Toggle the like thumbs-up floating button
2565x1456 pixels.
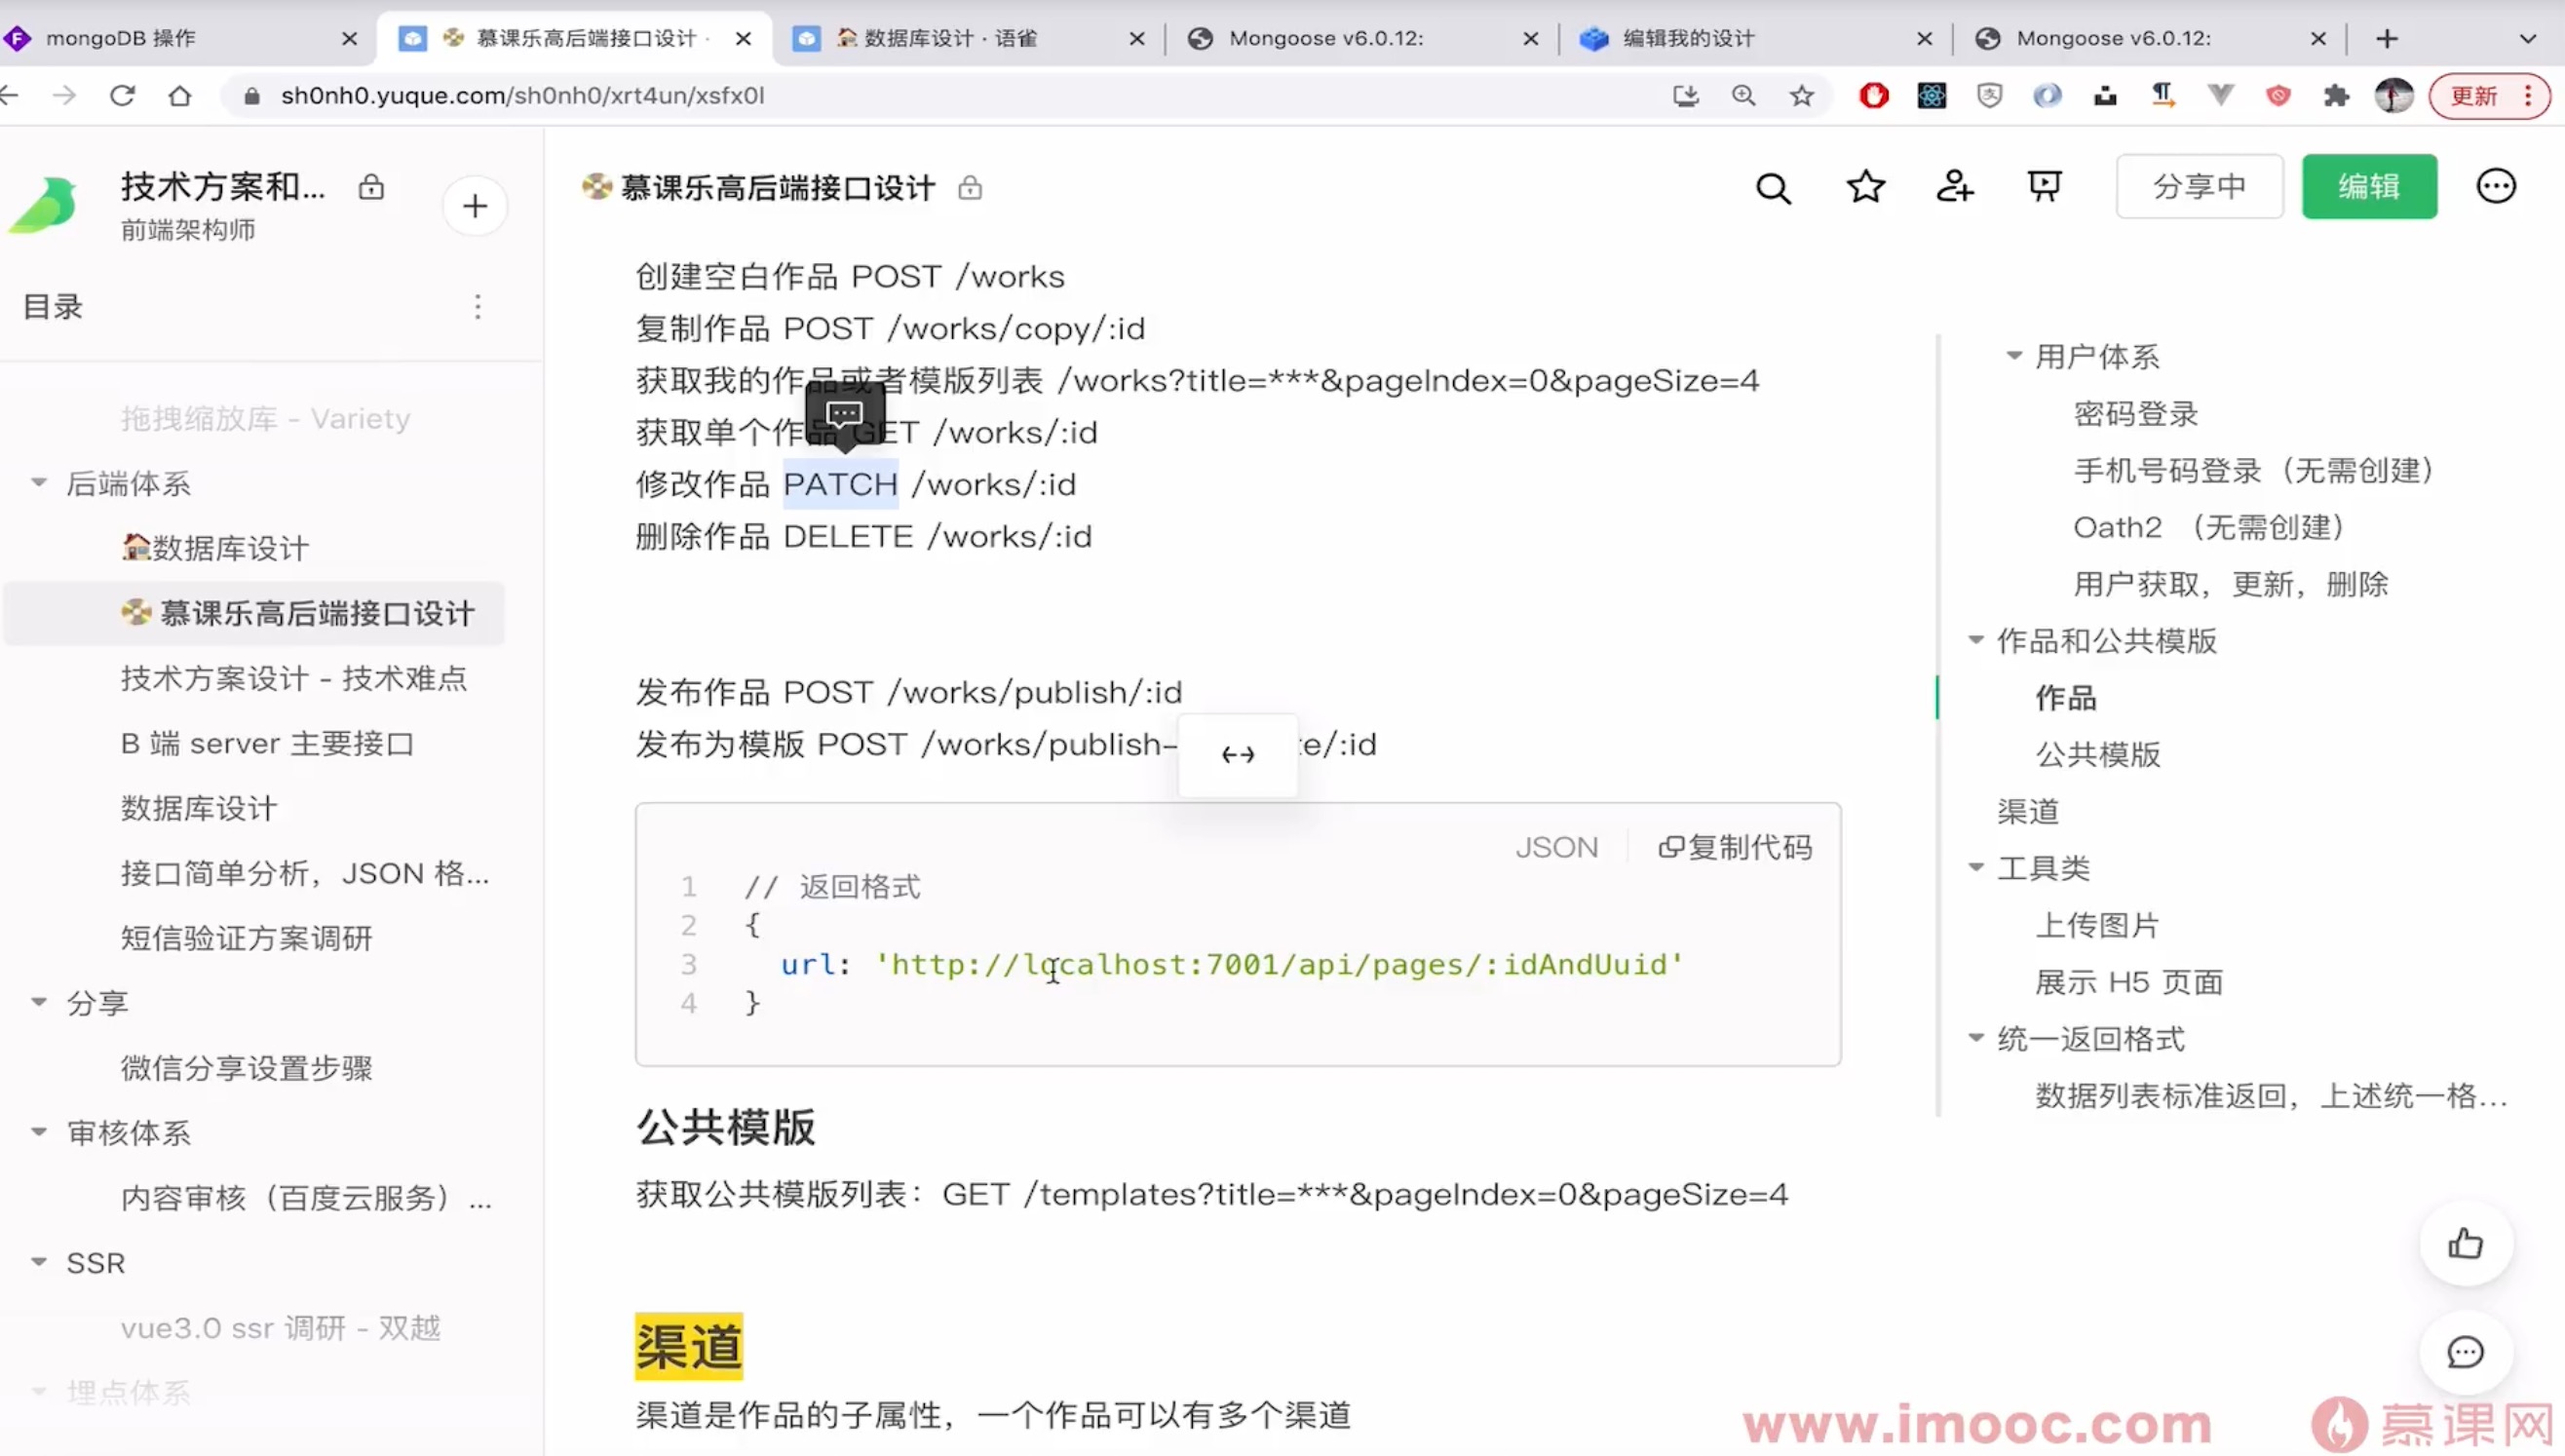pos(2465,1243)
